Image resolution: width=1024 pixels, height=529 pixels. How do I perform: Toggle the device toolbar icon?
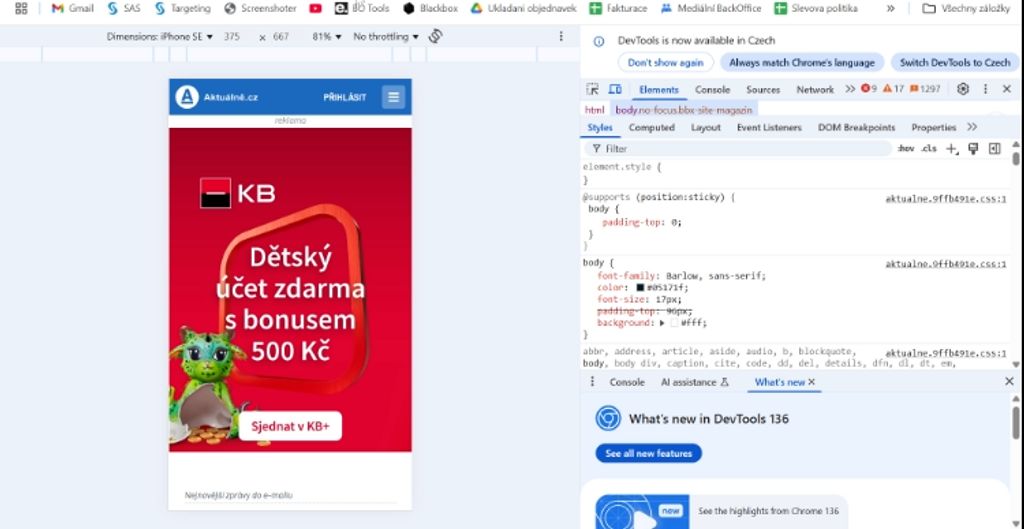615,89
